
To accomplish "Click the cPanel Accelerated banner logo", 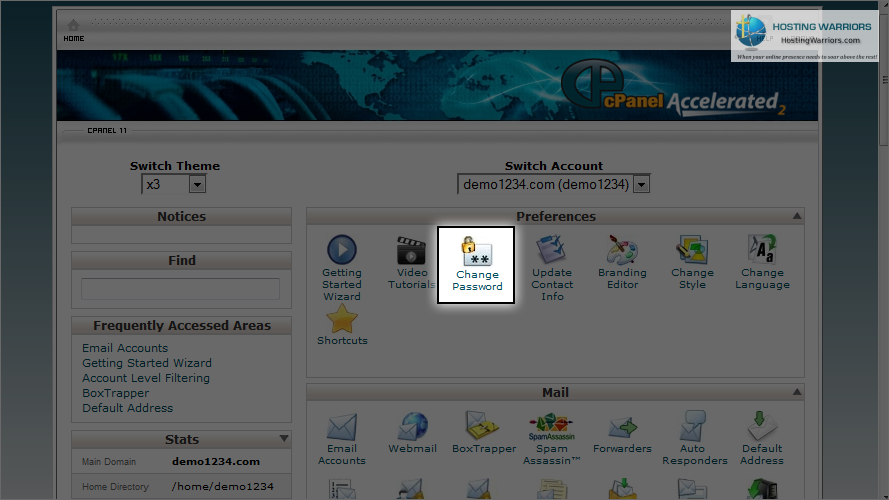I will [x=673, y=90].
